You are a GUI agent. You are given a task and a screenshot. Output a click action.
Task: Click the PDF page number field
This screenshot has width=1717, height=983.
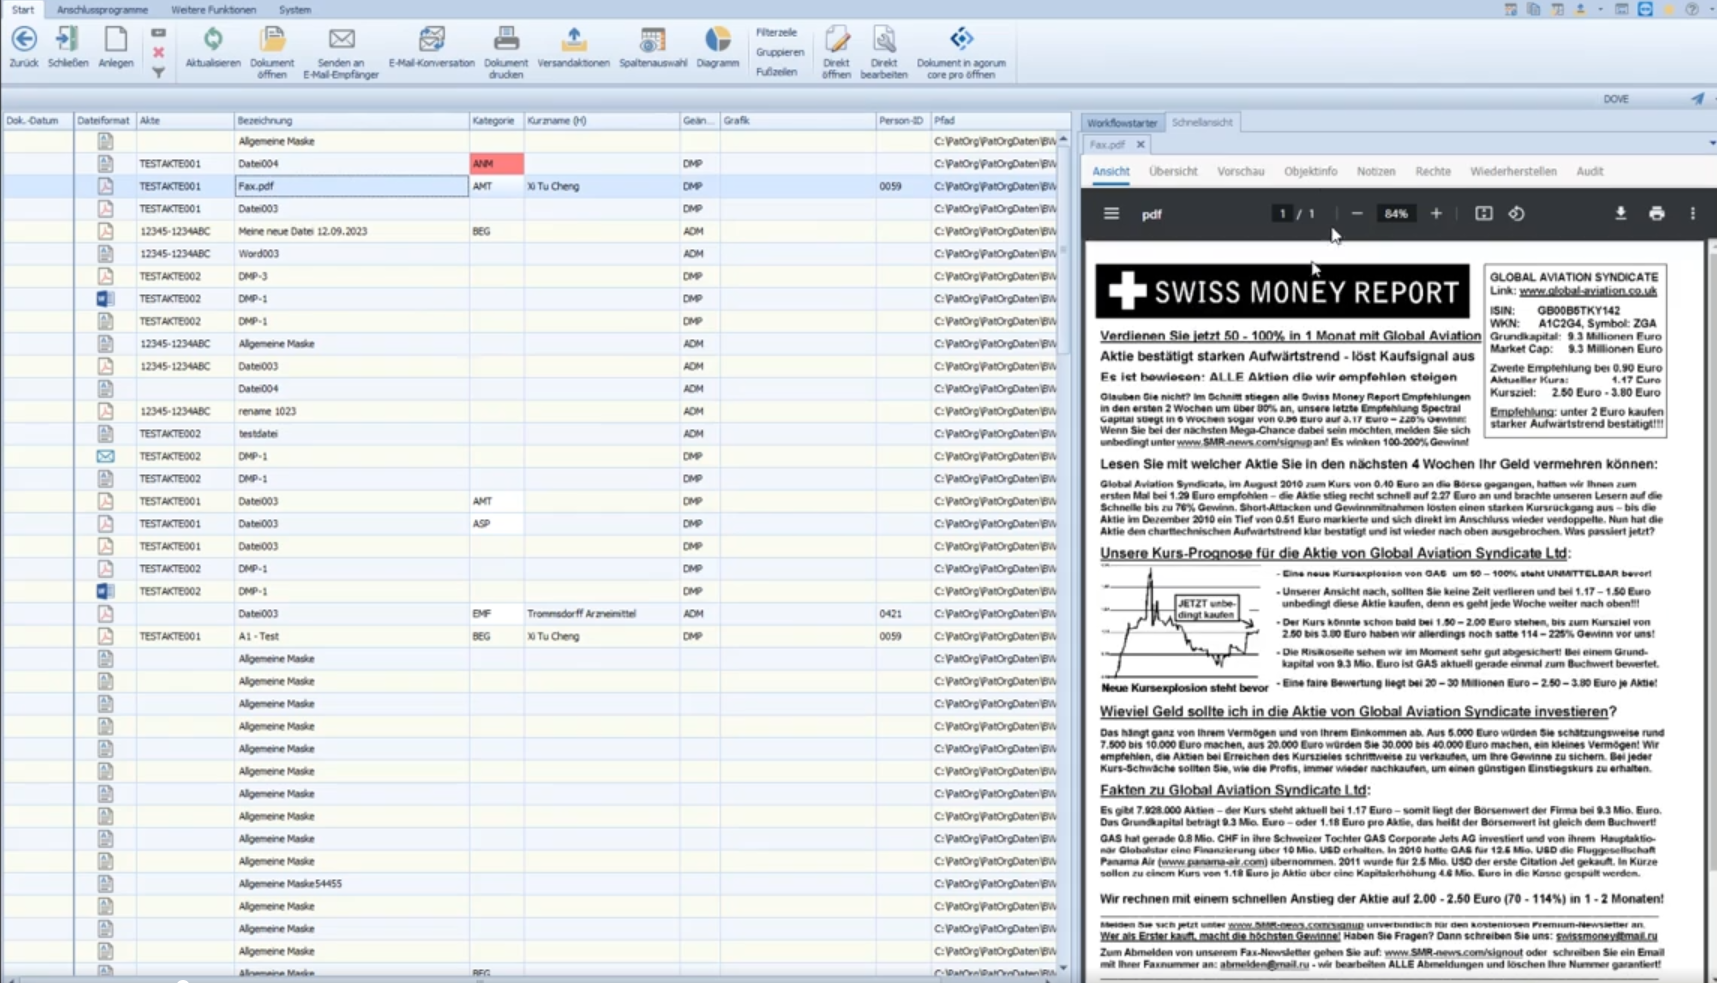point(1282,213)
